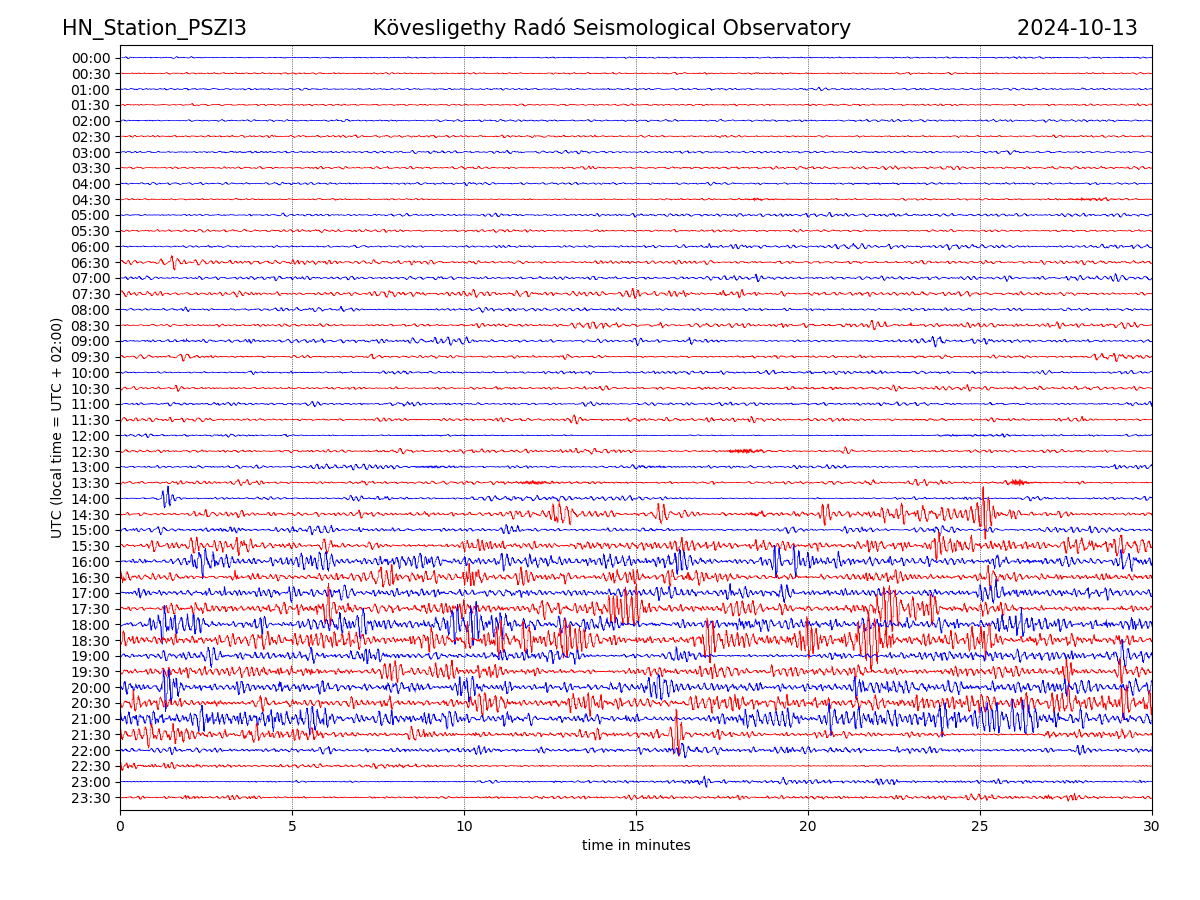Select the 18:30 row time label
Image resolution: width=1200 pixels, height=900 pixels.
pyautogui.click(x=90, y=641)
